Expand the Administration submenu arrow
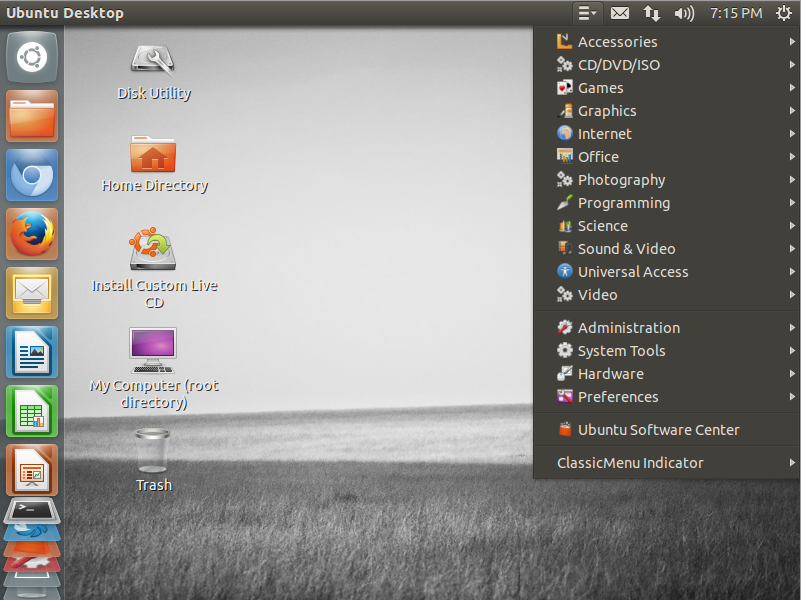The width and height of the screenshot is (801, 600). (x=792, y=328)
